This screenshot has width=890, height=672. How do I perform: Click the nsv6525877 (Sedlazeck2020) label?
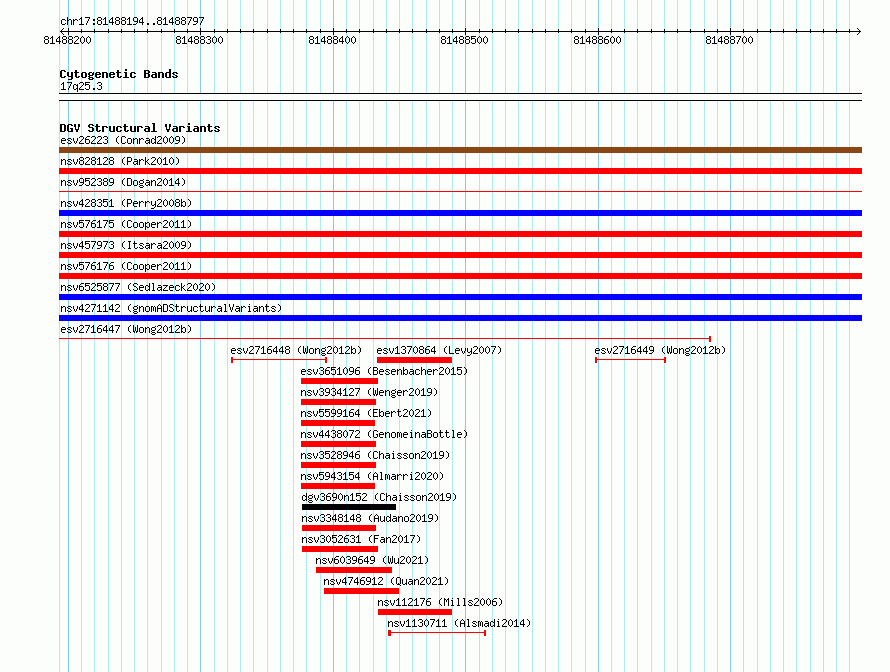138,287
